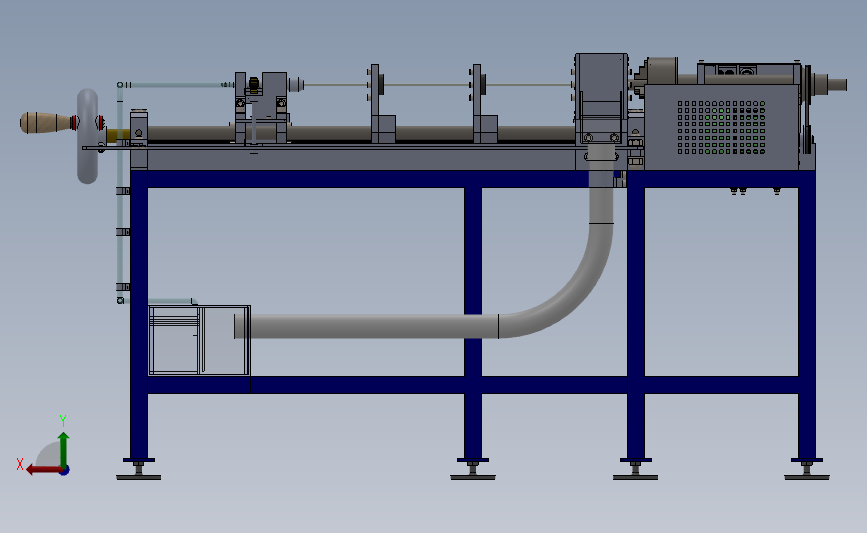Viewport: 867px width, 533px height.
Task: Select the leftmost leveling foot pad
Action: (x=138, y=477)
